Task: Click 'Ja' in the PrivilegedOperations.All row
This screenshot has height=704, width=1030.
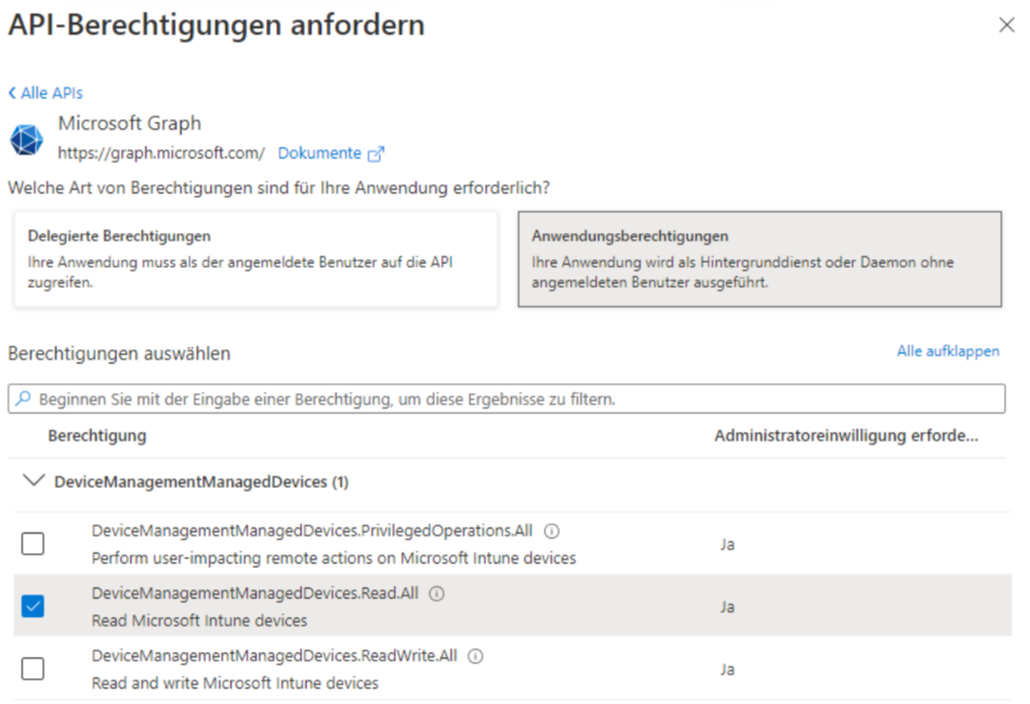Action: [727, 544]
